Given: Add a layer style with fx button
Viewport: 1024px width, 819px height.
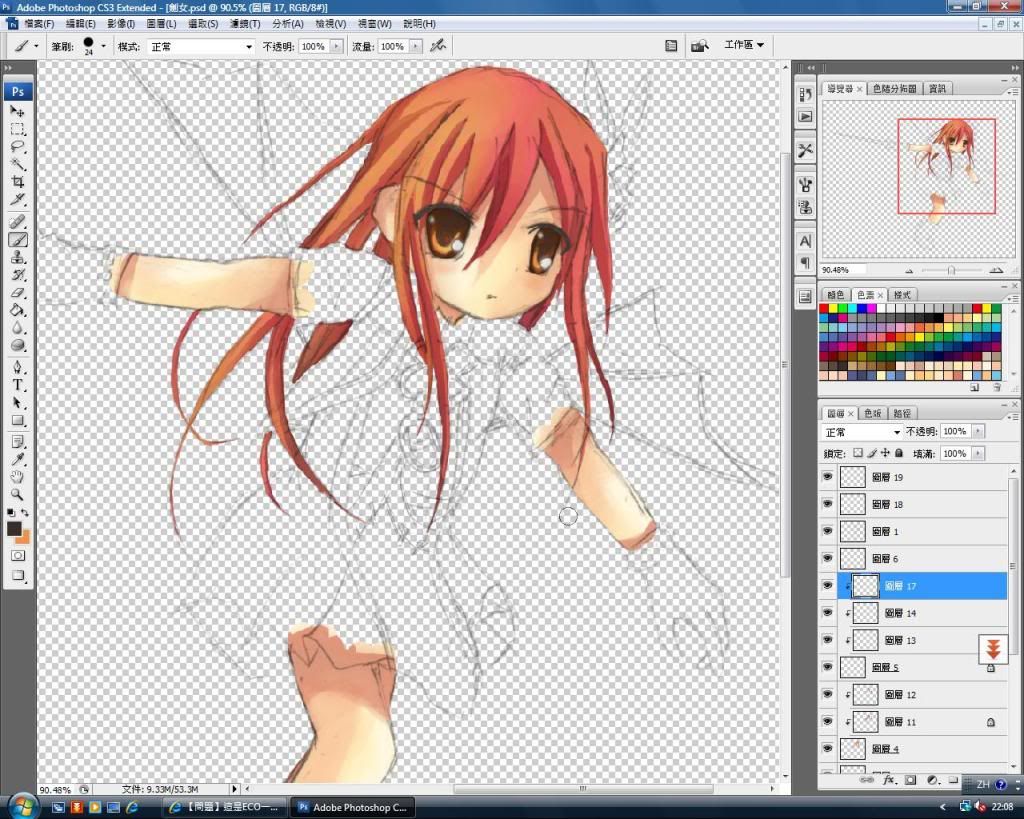Looking at the screenshot, I should [x=889, y=780].
